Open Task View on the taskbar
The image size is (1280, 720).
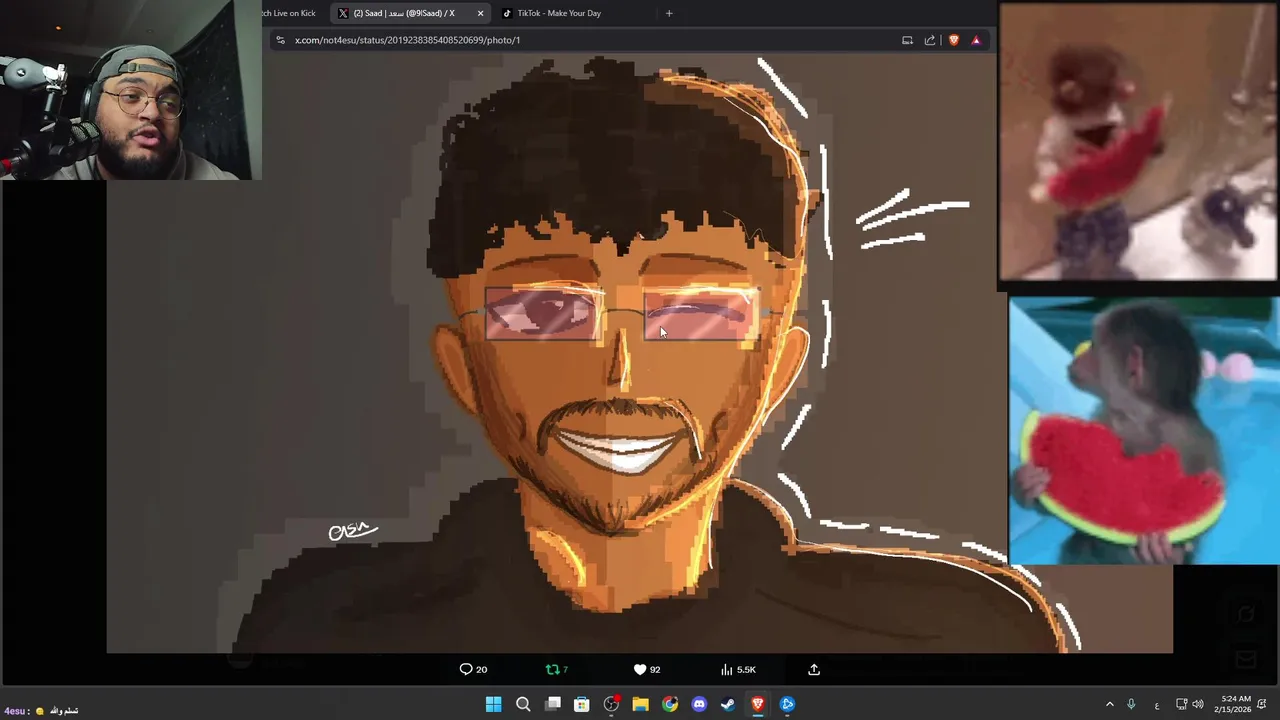tap(553, 704)
